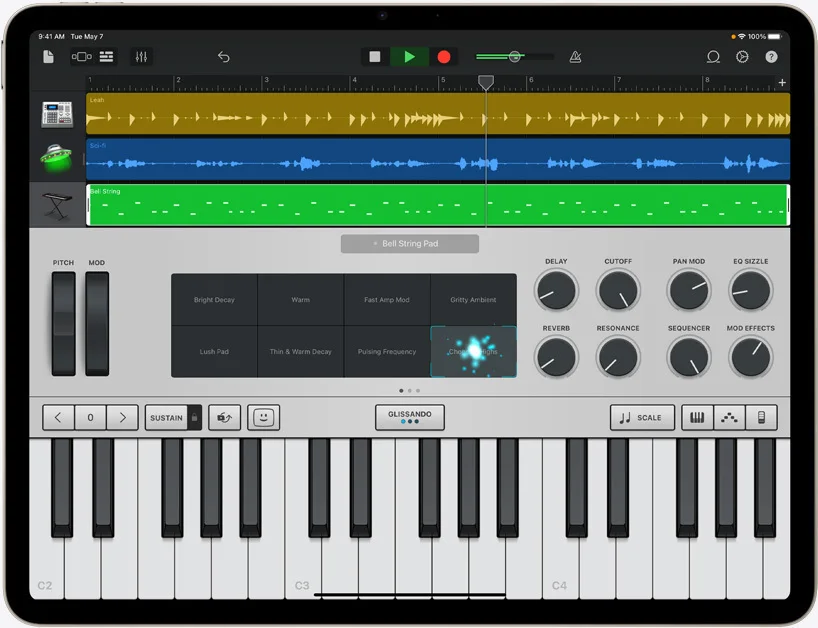Adjust the master volume slider
The image size is (818, 628).
pyautogui.click(x=514, y=57)
